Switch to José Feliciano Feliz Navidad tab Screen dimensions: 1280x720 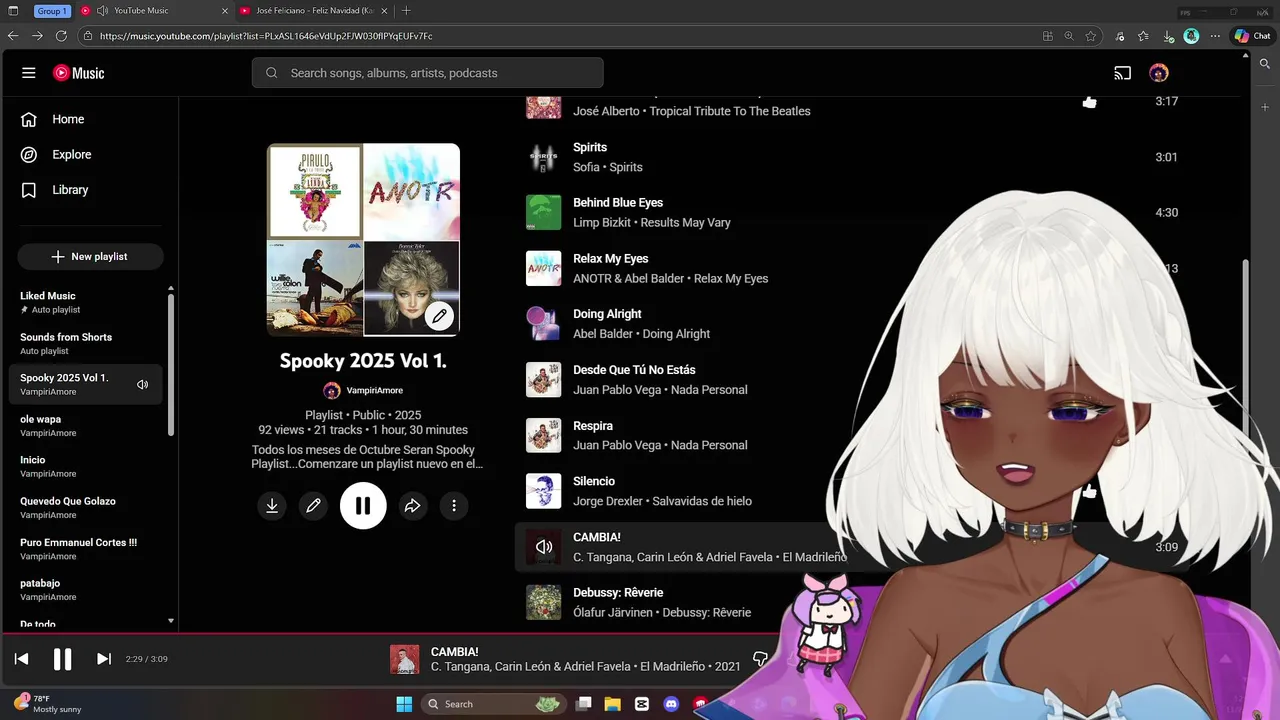[313, 10]
